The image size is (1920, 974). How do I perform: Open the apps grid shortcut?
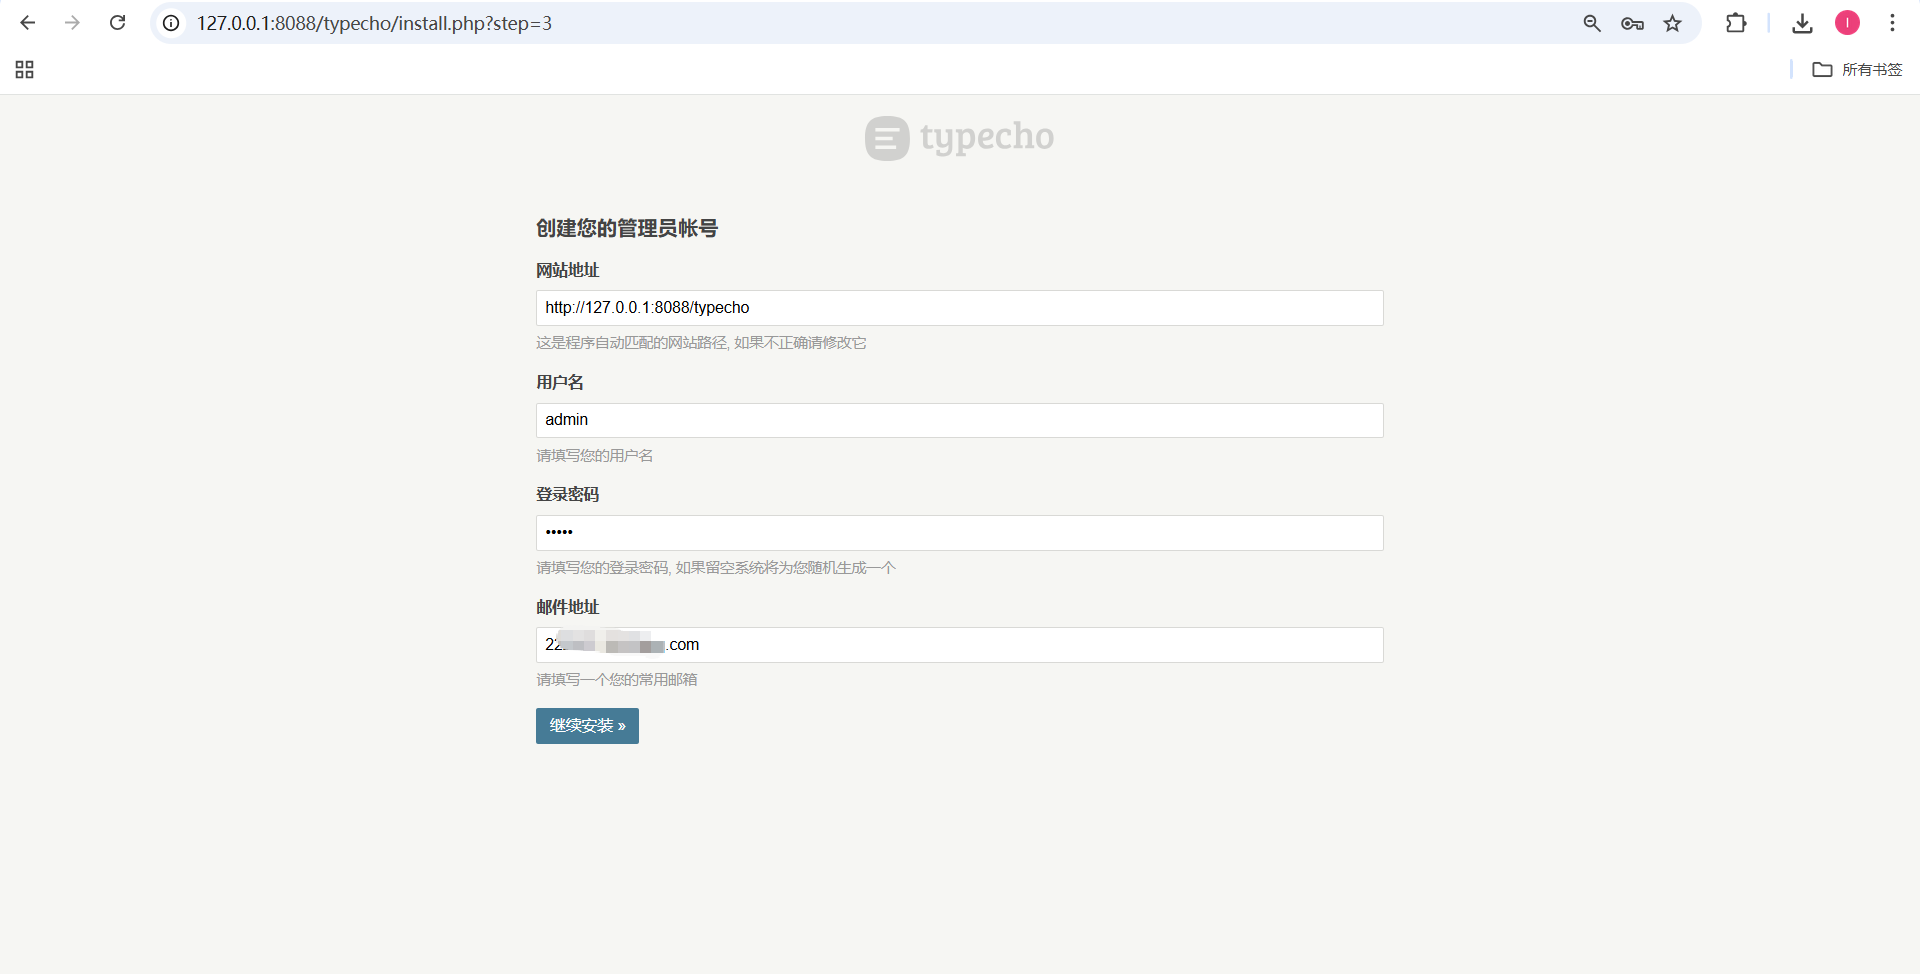point(25,69)
